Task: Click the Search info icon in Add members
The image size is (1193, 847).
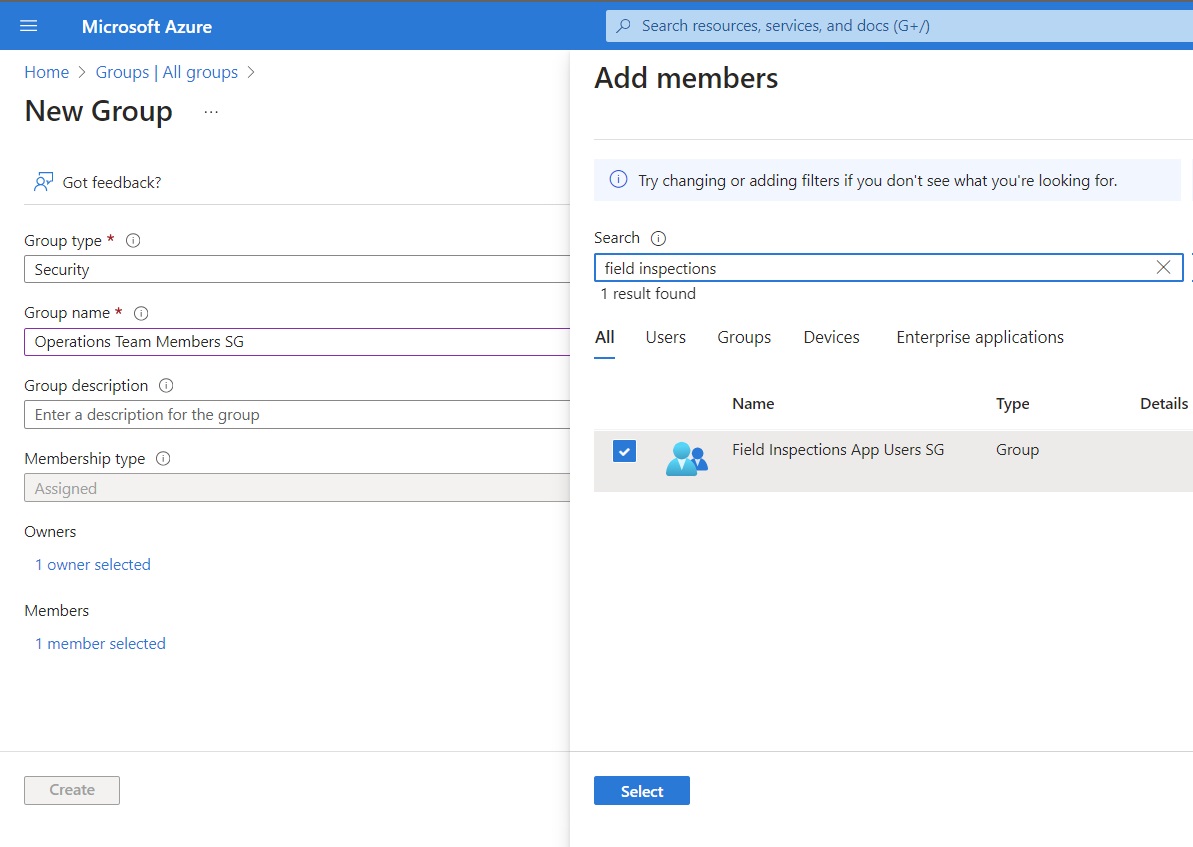Action: pos(658,238)
